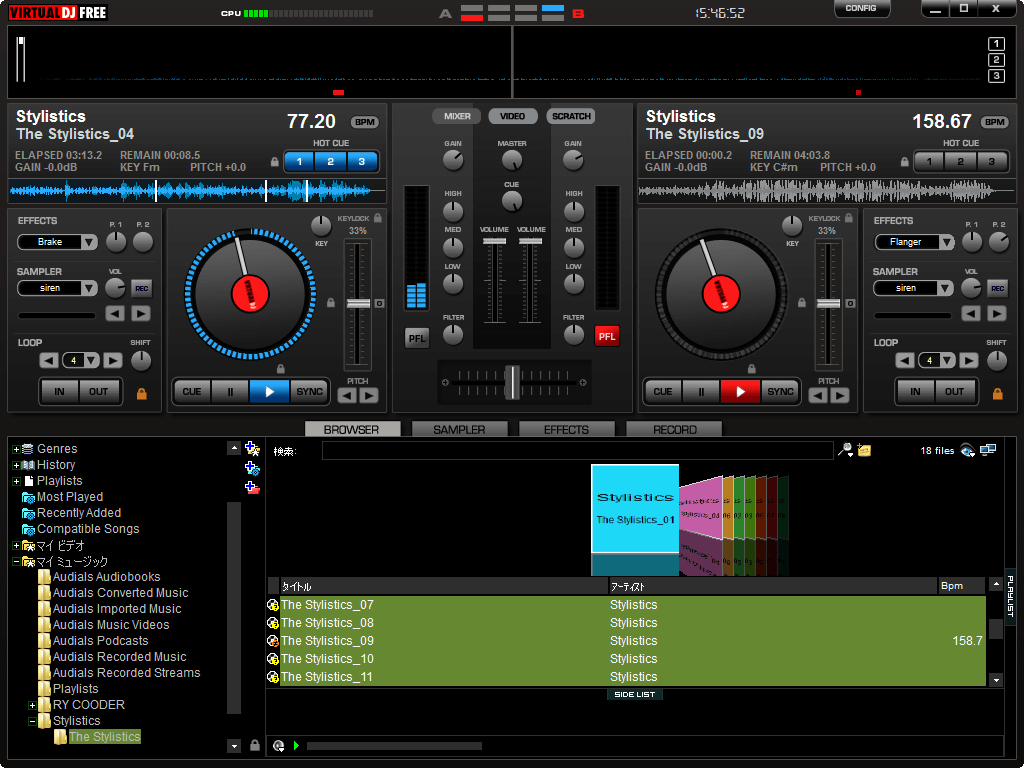Viewport: 1024px width, 768px height.
Task: Click the eye icon next to 18 files
Action: (967, 451)
